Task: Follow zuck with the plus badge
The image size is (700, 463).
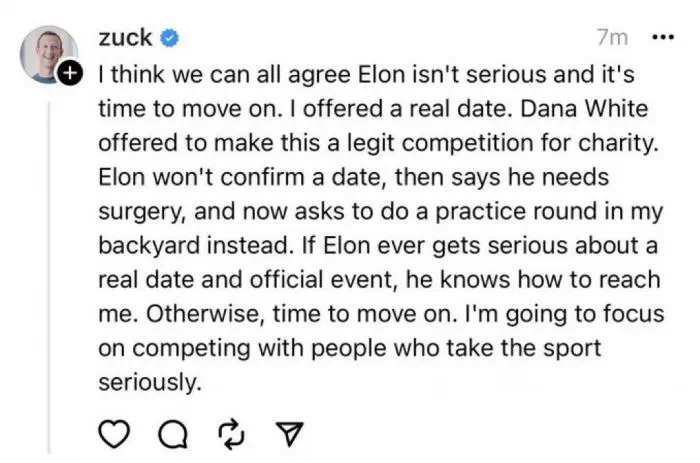Action: coord(70,73)
